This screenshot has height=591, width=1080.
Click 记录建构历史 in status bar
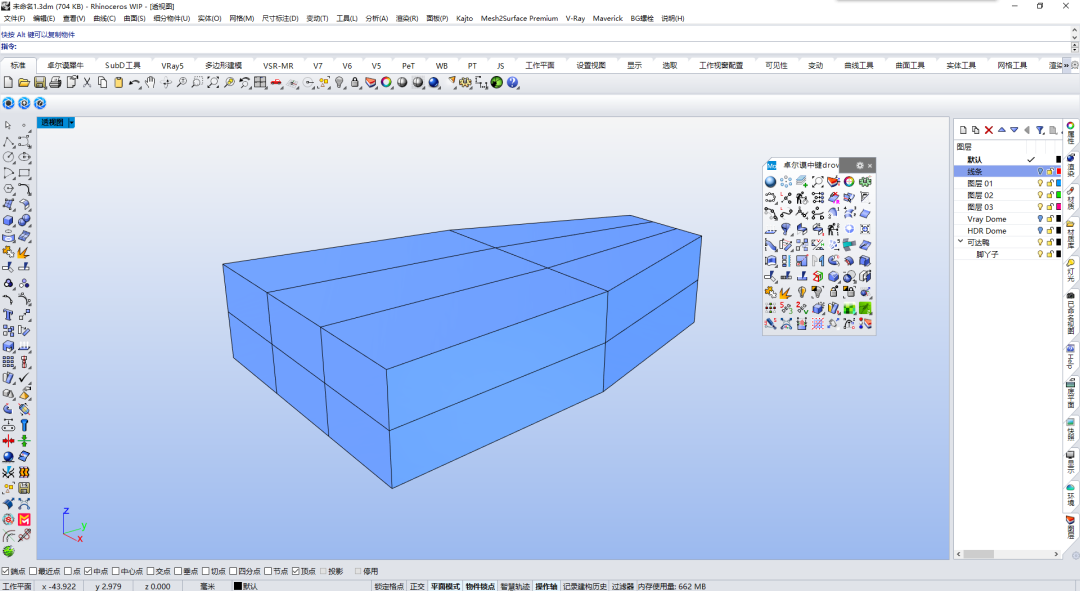pyautogui.click(x=585, y=586)
